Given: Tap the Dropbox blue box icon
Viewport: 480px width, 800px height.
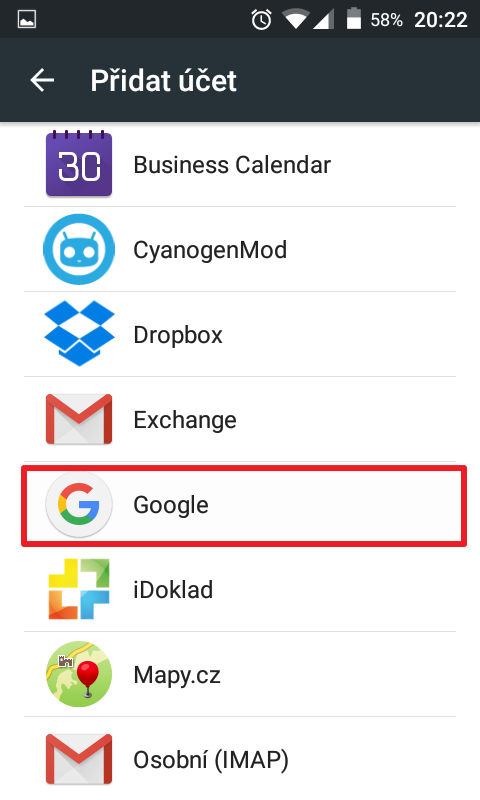Looking at the screenshot, I should [x=79, y=334].
